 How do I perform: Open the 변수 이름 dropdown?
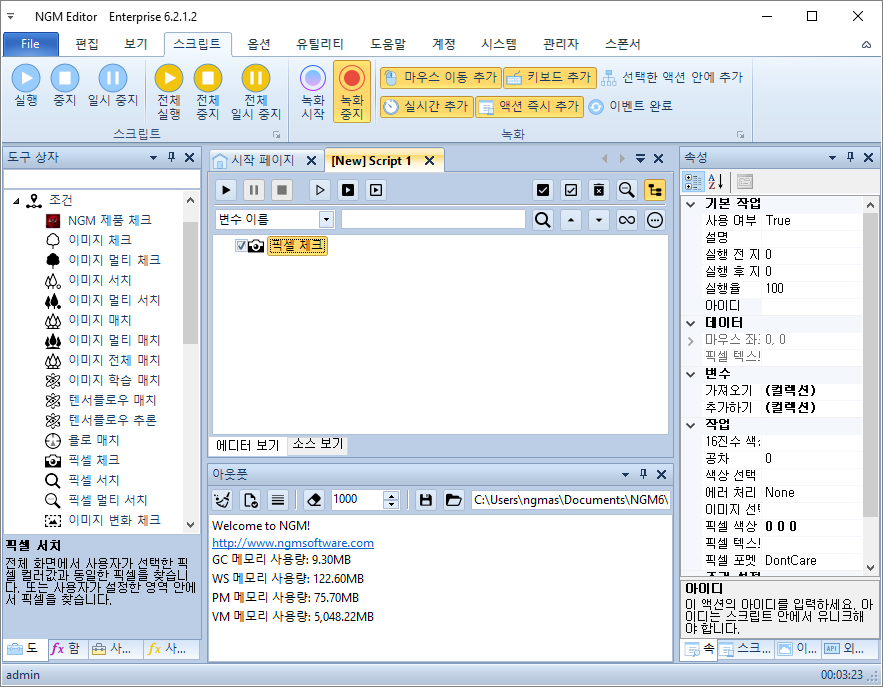[x=326, y=220]
